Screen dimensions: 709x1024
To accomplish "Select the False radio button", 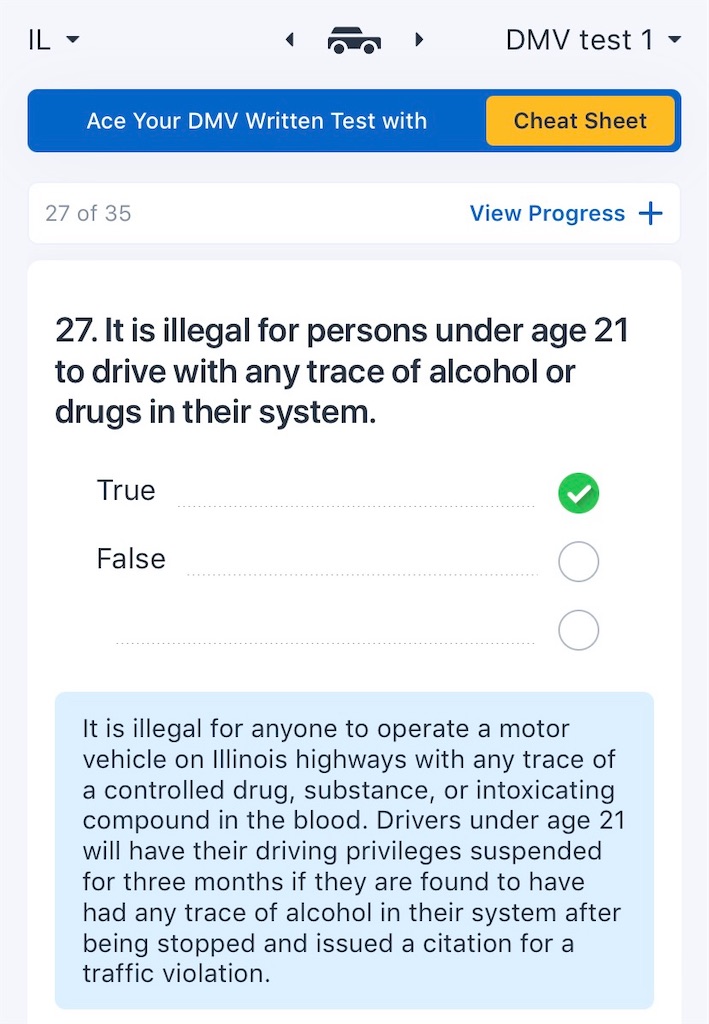I will pos(578,562).
